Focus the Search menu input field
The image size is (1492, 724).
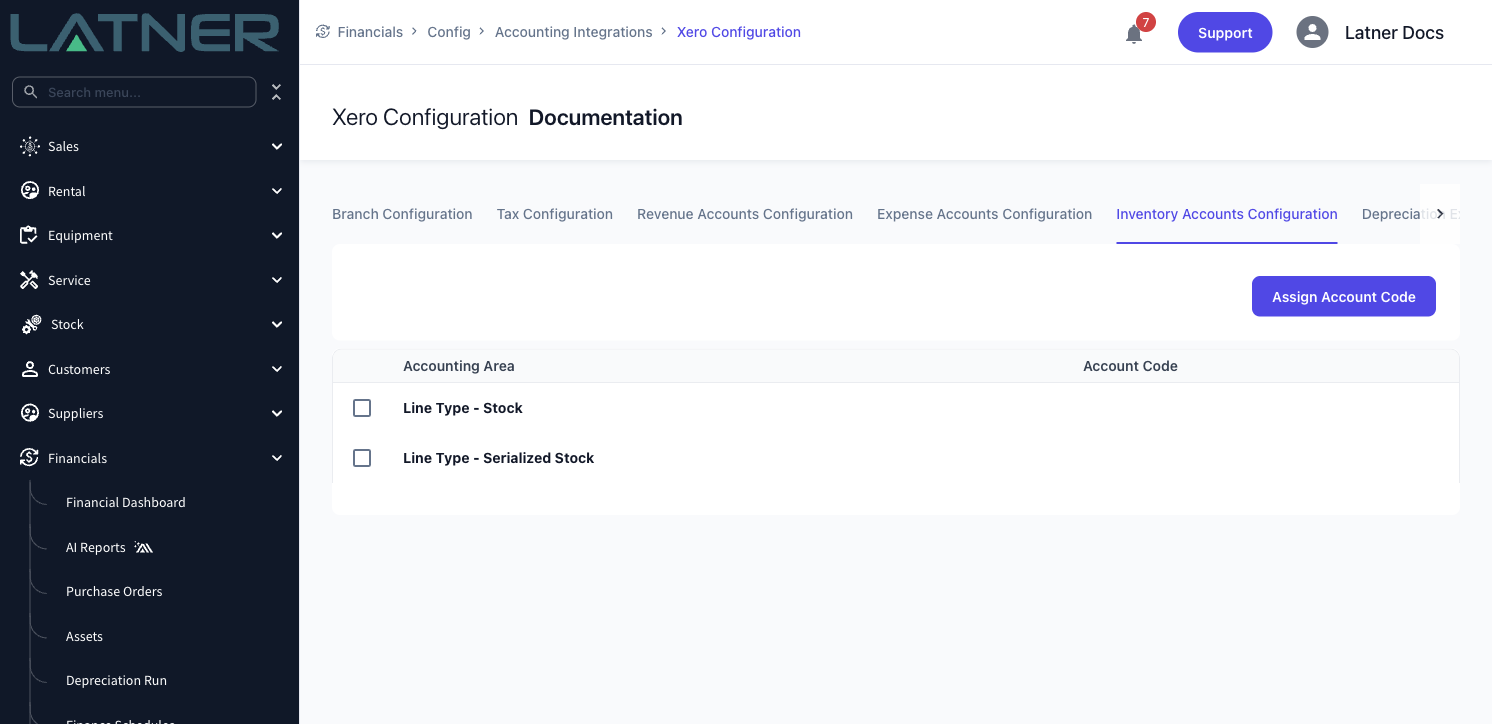[x=134, y=92]
